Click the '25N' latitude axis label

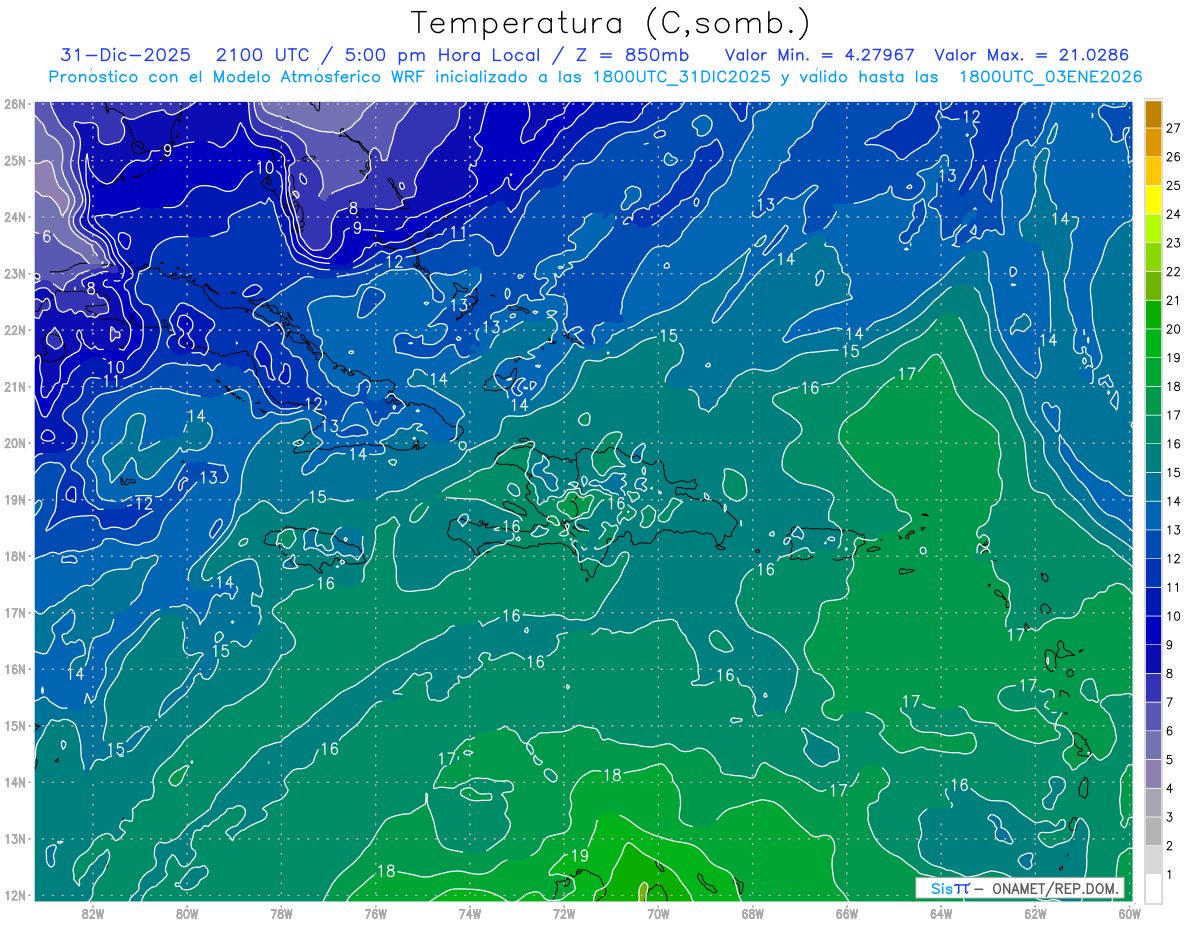coord(15,160)
